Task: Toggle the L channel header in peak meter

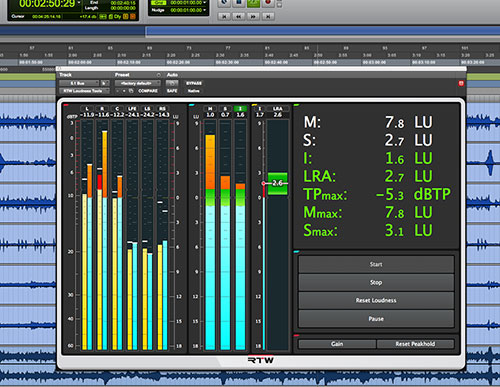Action: tap(87, 109)
